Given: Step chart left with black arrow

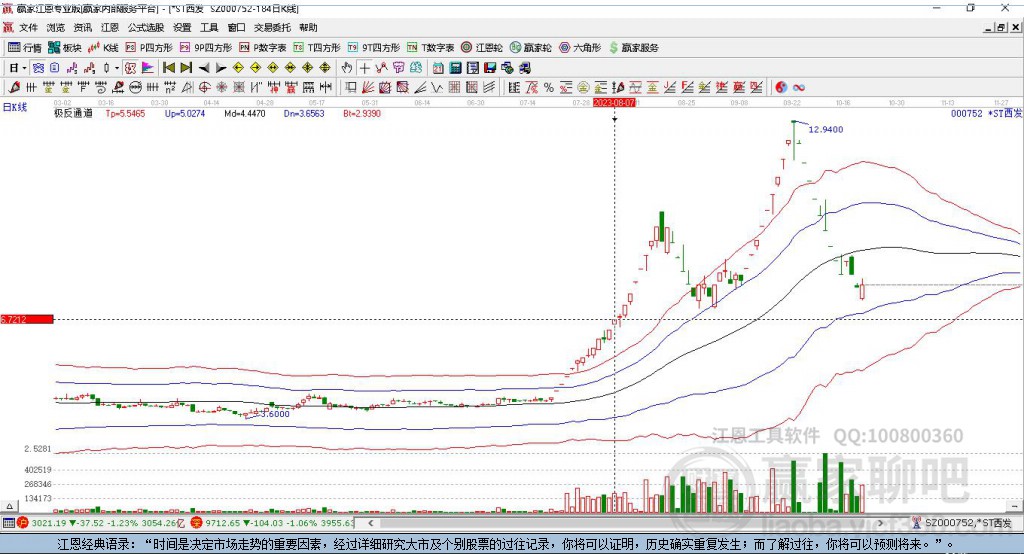Looking at the screenshot, I should pos(204,68).
